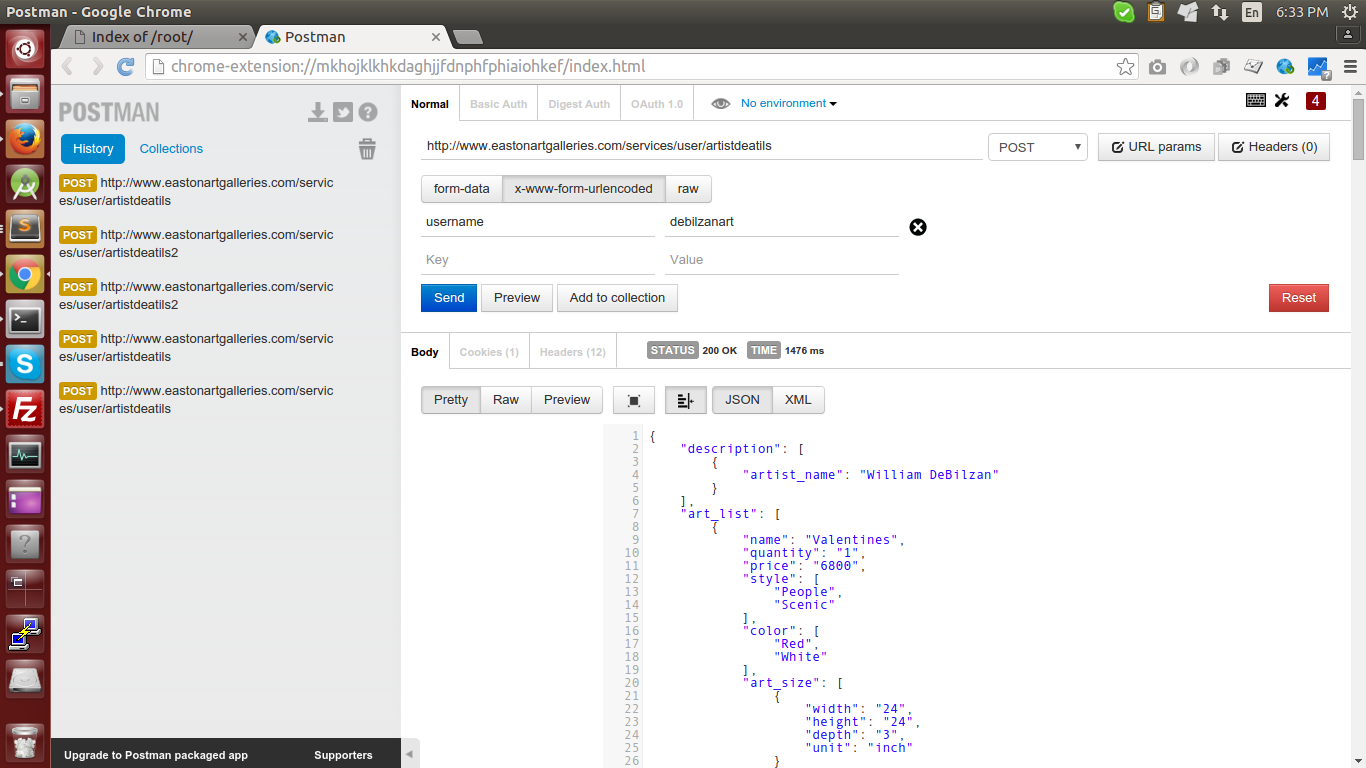
Task: Open the POST method dropdown
Action: tap(1037, 147)
